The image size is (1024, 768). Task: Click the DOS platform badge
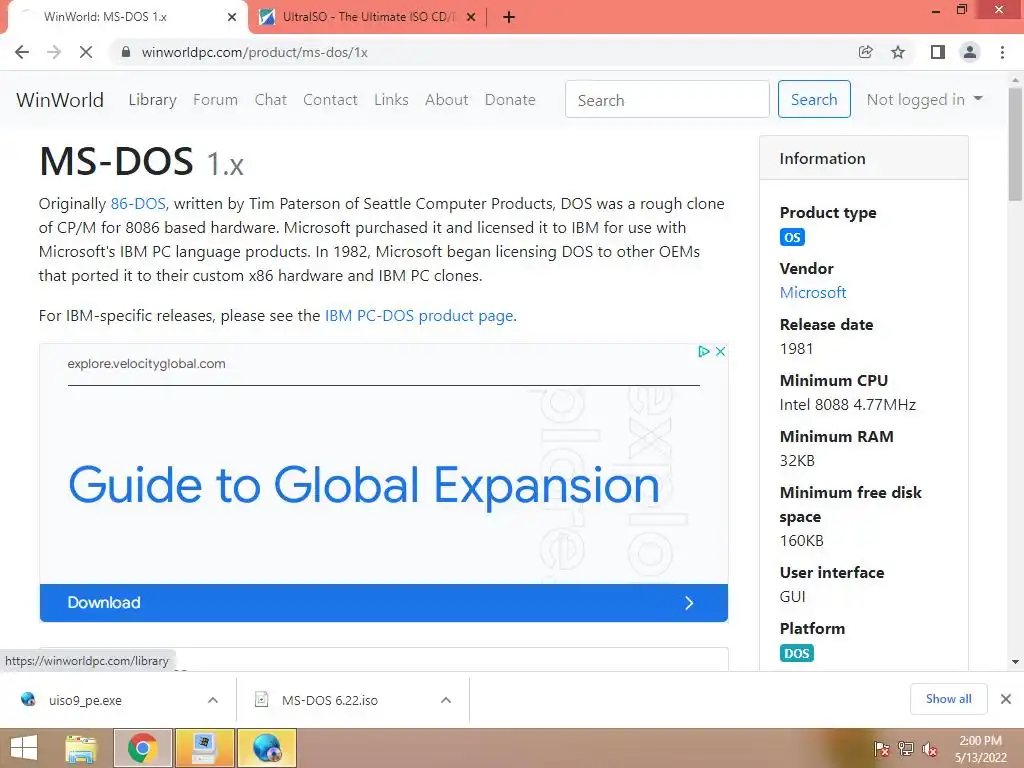797,653
